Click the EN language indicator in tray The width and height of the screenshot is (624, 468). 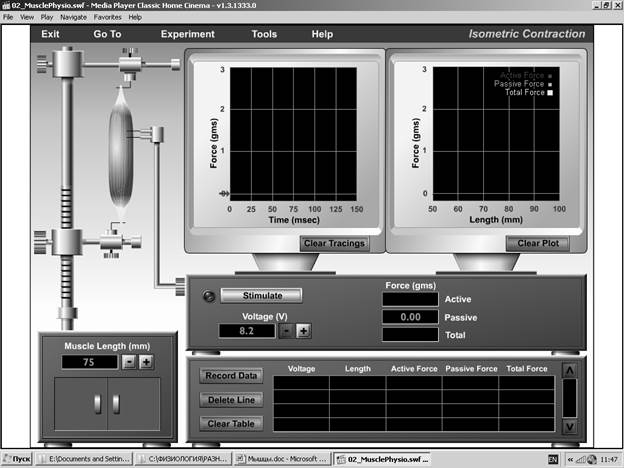[x=553, y=460]
